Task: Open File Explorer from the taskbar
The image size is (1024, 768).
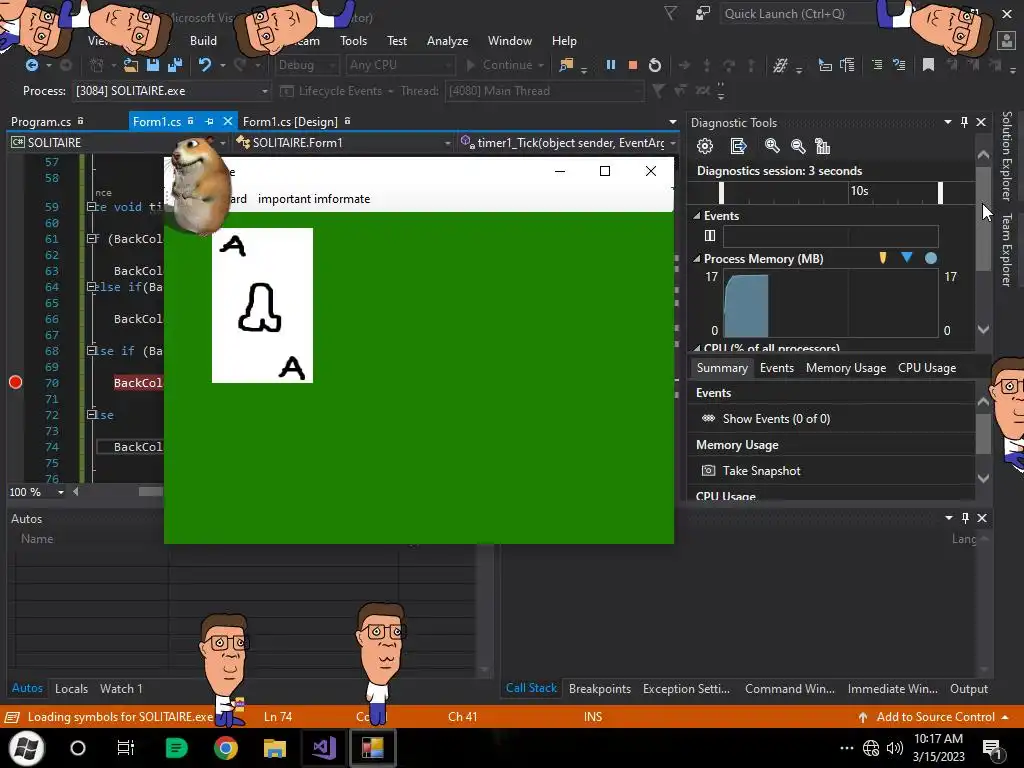Action: (x=275, y=748)
